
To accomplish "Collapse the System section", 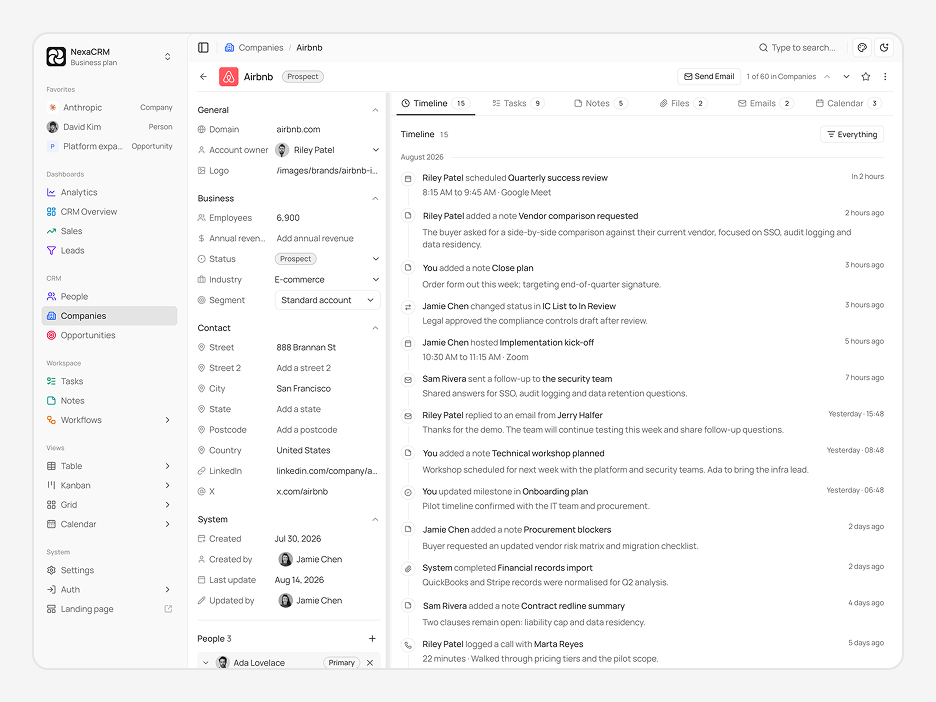I will (x=375, y=519).
